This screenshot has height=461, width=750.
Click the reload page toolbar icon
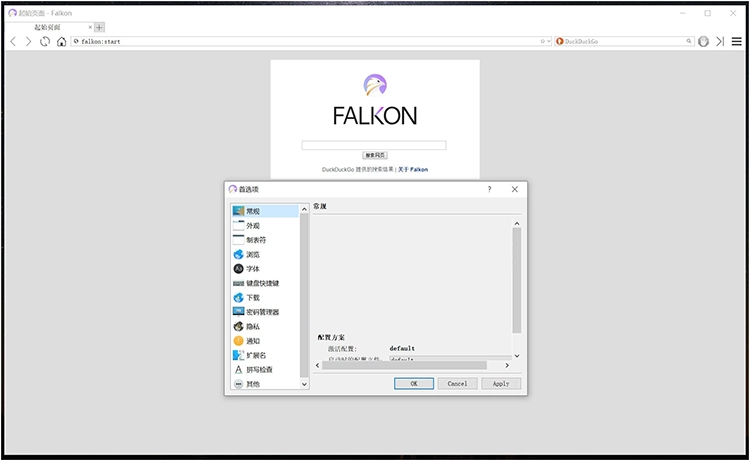[x=45, y=42]
